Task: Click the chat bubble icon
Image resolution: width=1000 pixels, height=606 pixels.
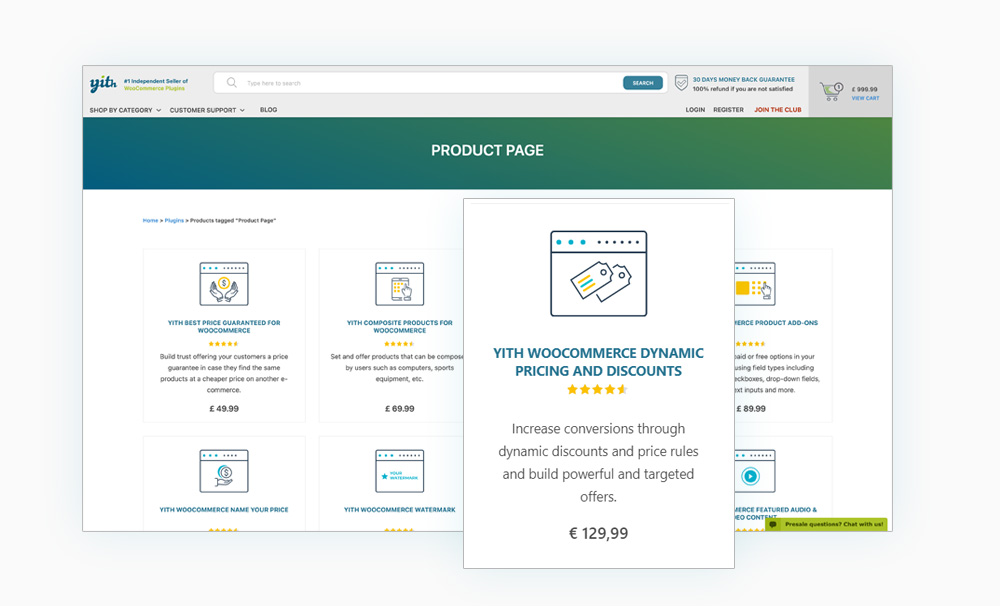Action: pos(774,524)
